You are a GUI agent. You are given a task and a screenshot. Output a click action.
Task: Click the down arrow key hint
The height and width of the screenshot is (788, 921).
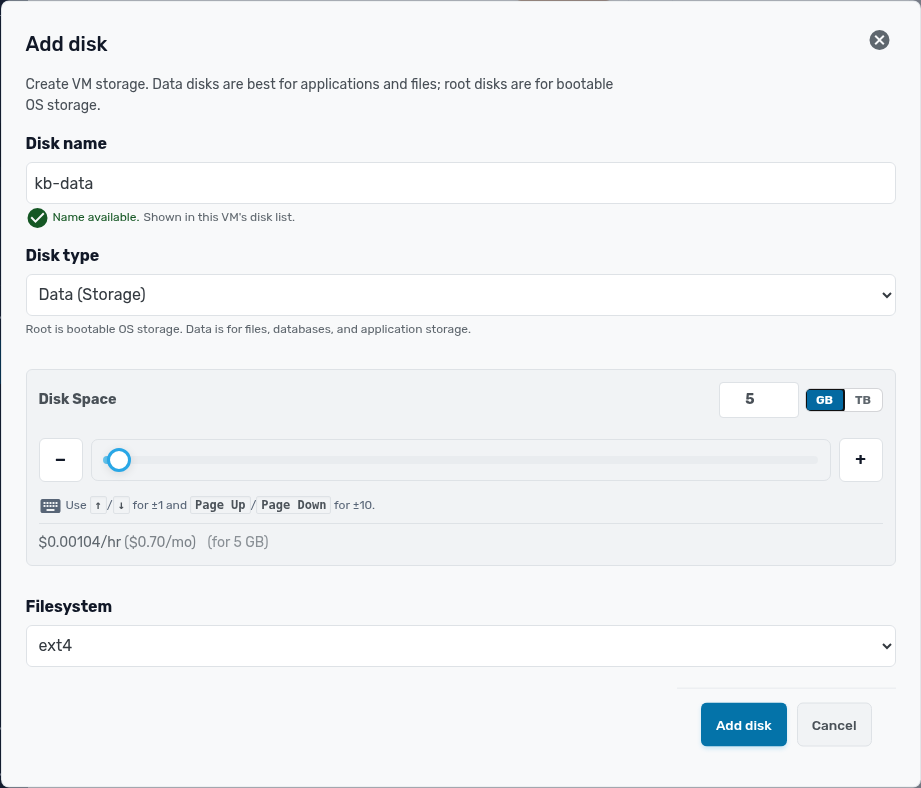(x=121, y=505)
